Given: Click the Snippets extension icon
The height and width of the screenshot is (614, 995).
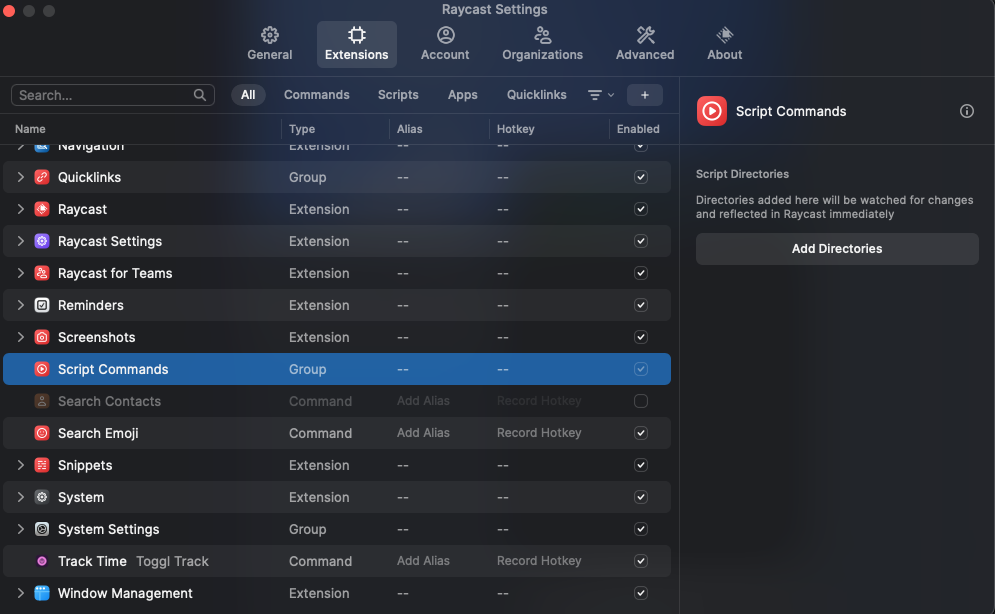Looking at the screenshot, I should (x=41, y=465).
